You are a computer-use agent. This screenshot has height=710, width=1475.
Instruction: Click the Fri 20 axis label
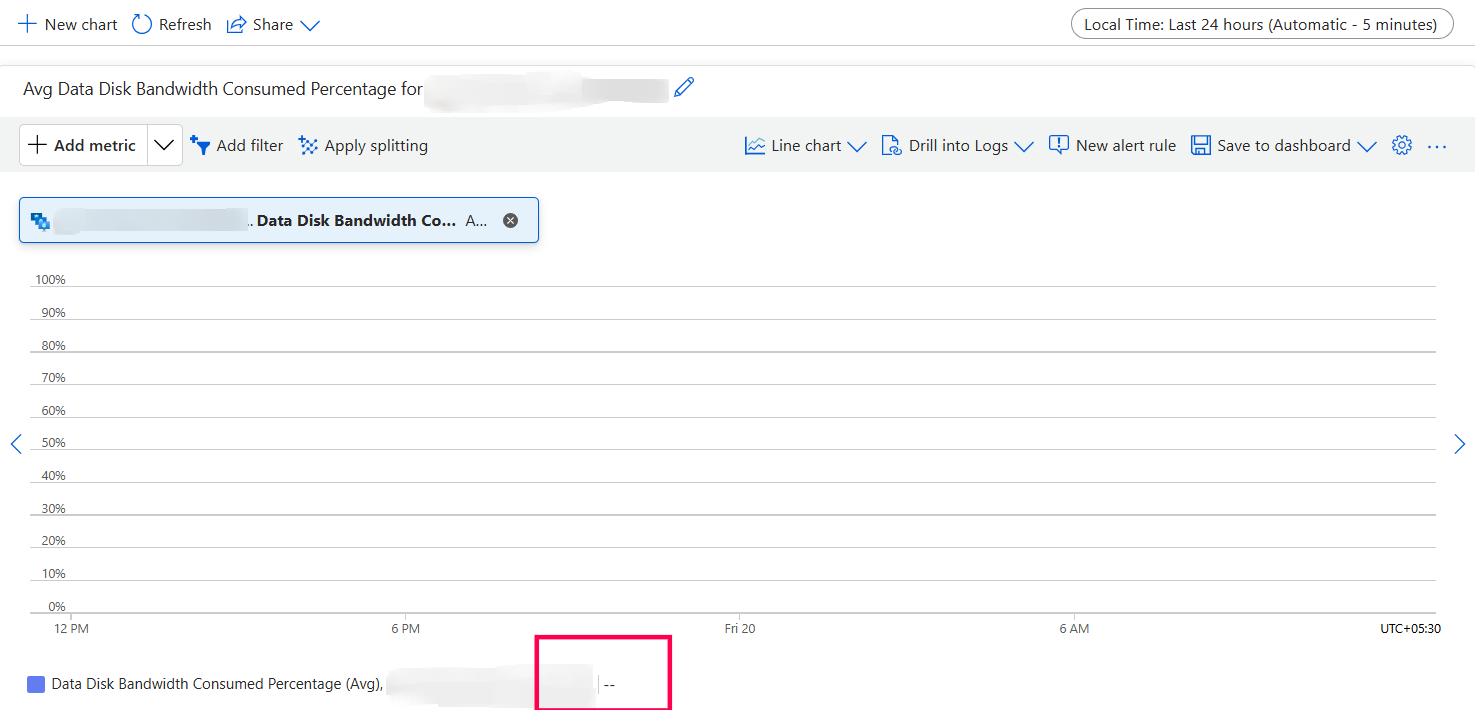pyautogui.click(x=740, y=629)
